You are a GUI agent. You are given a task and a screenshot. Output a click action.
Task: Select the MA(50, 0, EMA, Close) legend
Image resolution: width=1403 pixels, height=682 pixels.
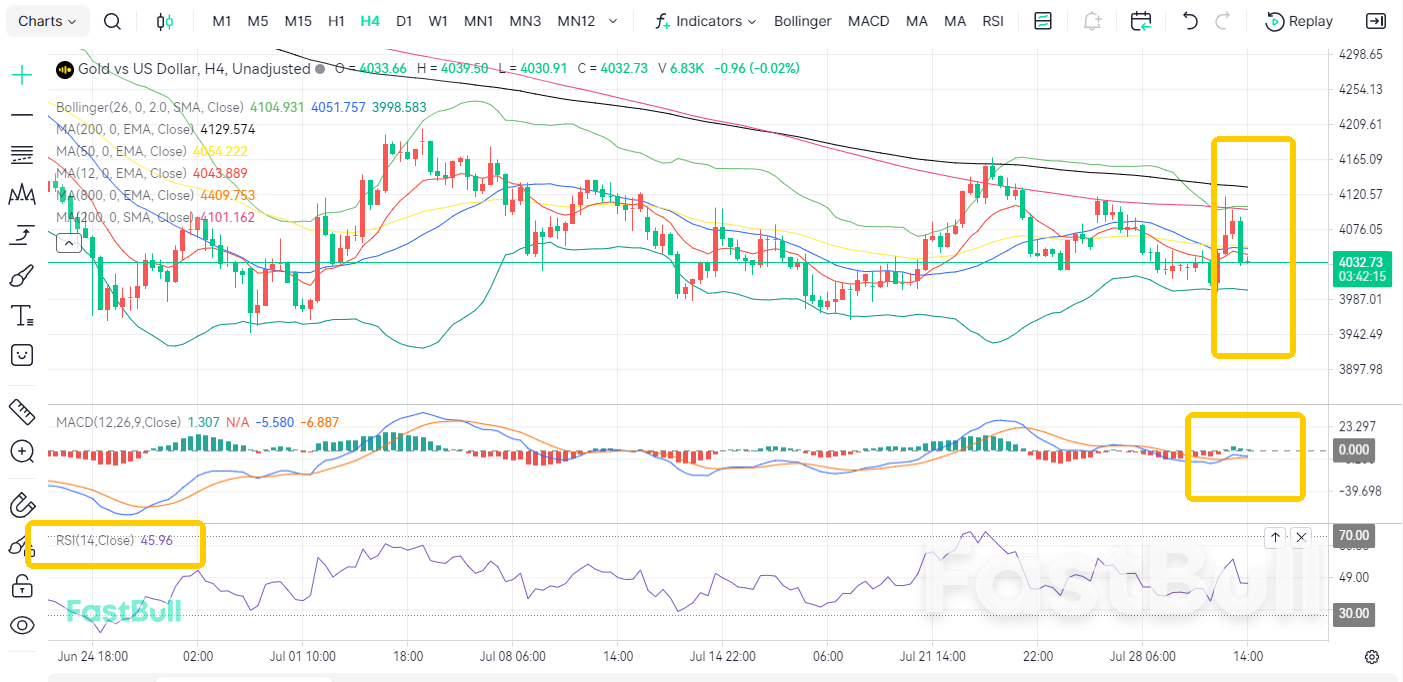point(121,151)
